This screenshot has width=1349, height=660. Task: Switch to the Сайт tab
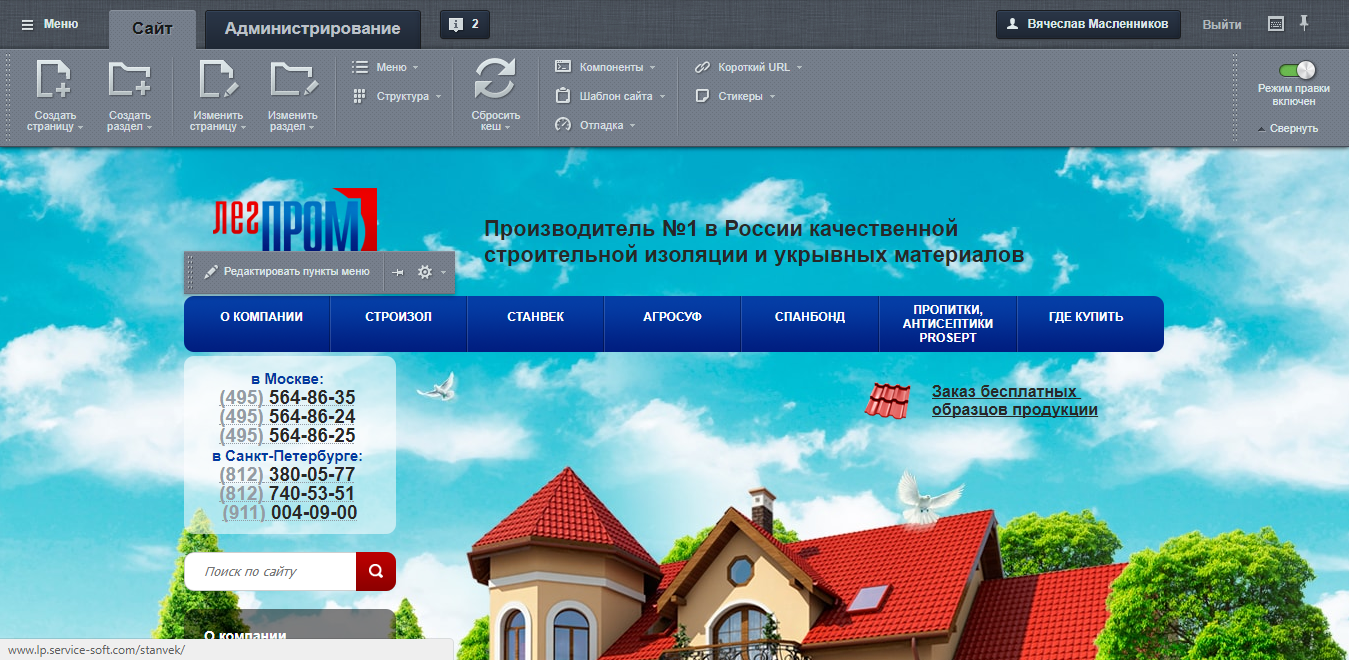(x=152, y=28)
